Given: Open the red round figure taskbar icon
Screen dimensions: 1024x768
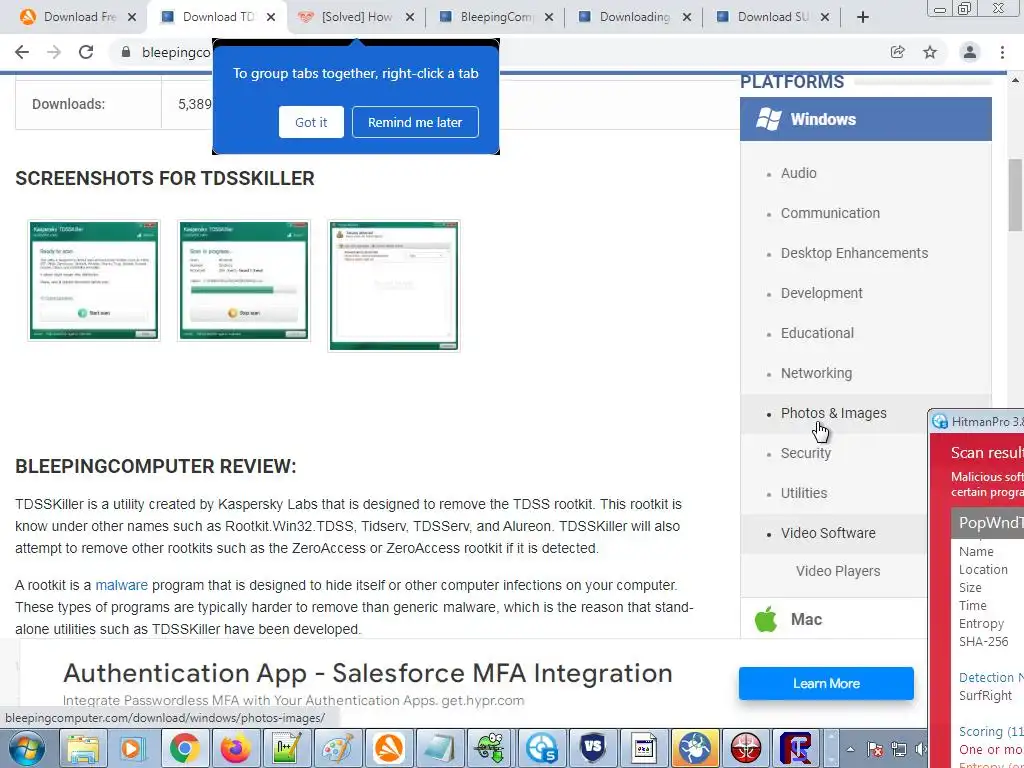Looking at the screenshot, I should (745, 748).
